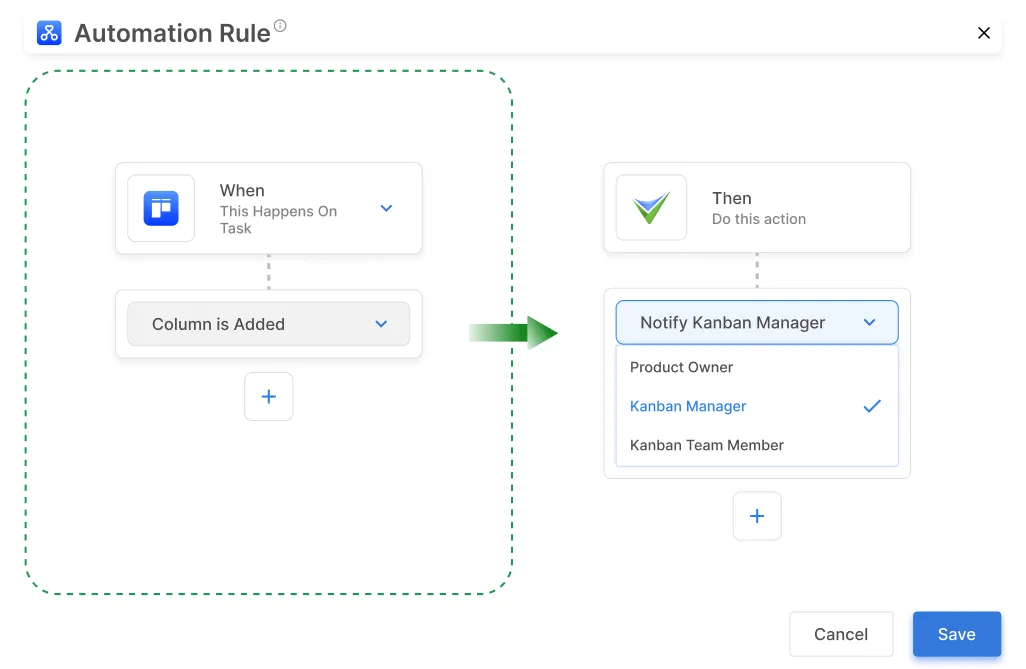Image resolution: width=1026 pixels, height=669 pixels.
Task: Click the plus icon to add another trigger
Action: pos(268,396)
